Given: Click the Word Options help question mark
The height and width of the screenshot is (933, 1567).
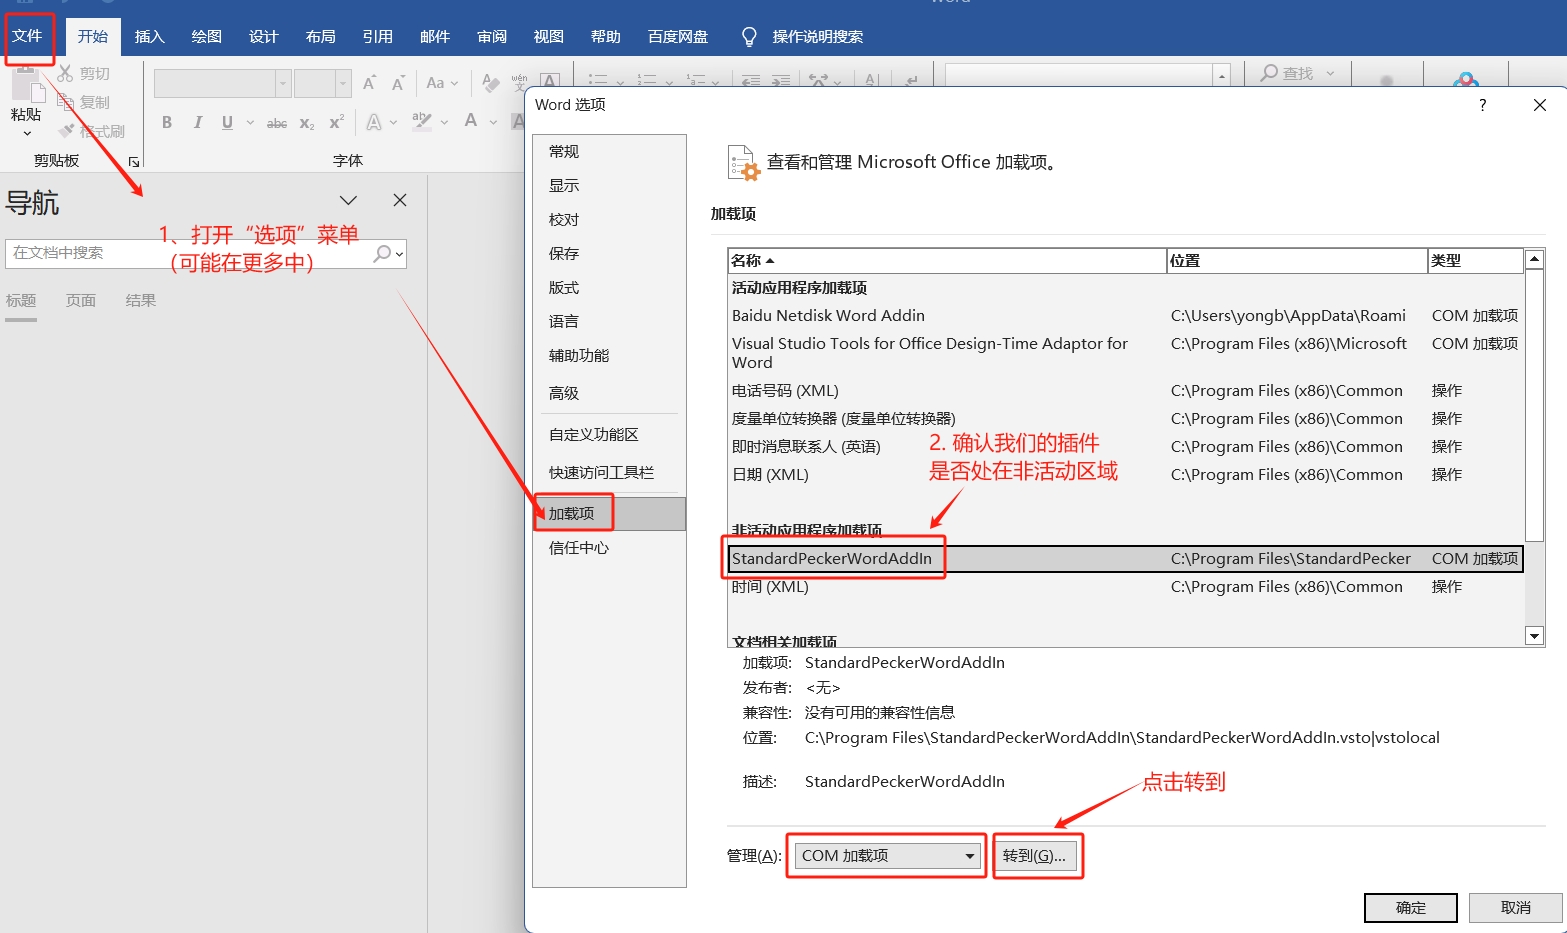Looking at the screenshot, I should [1482, 105].
